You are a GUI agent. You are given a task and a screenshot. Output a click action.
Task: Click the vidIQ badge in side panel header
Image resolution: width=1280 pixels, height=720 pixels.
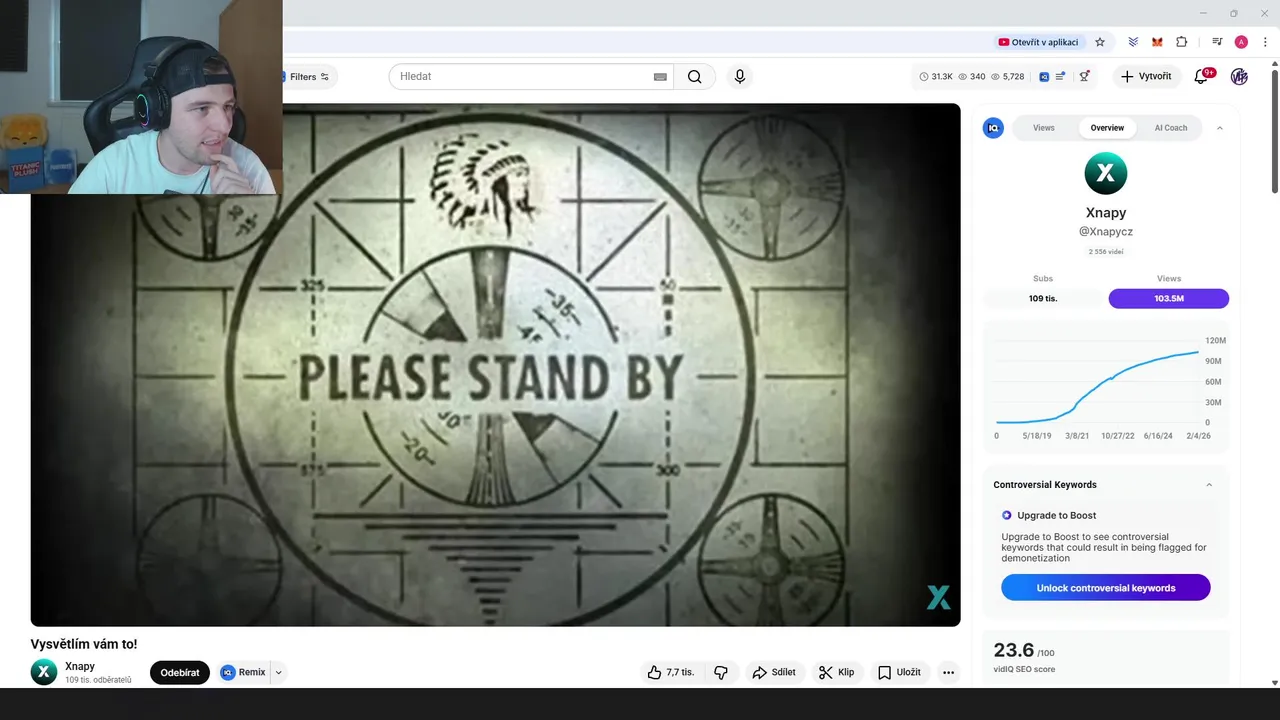993,128
